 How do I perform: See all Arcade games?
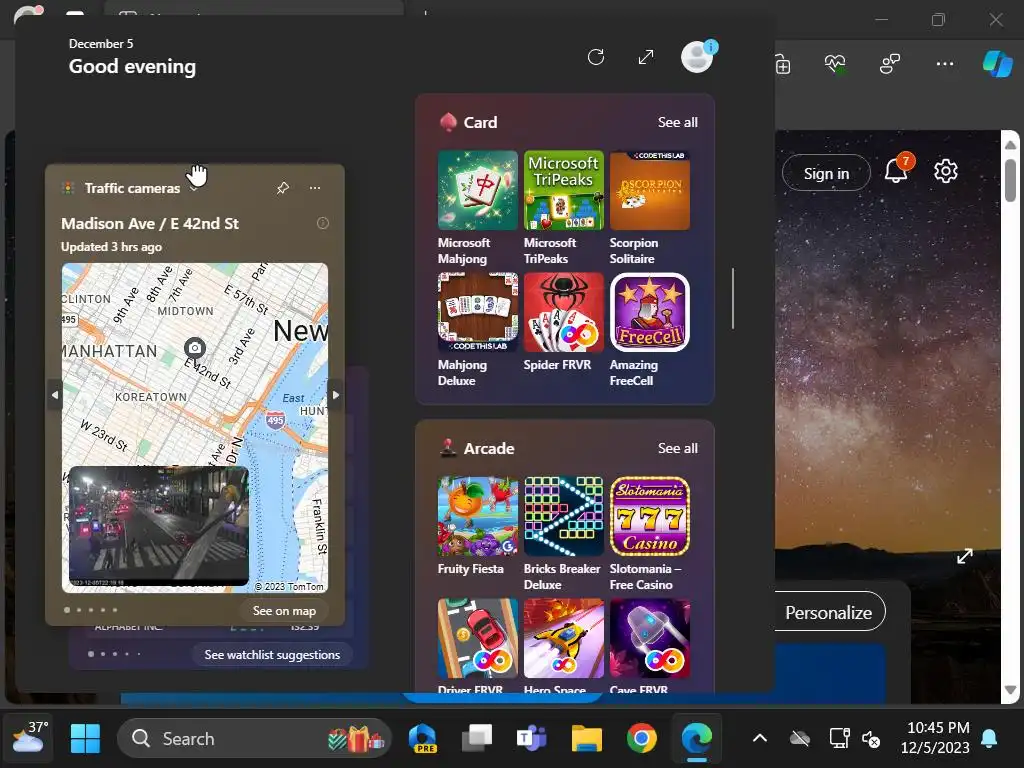coord(677,448)
